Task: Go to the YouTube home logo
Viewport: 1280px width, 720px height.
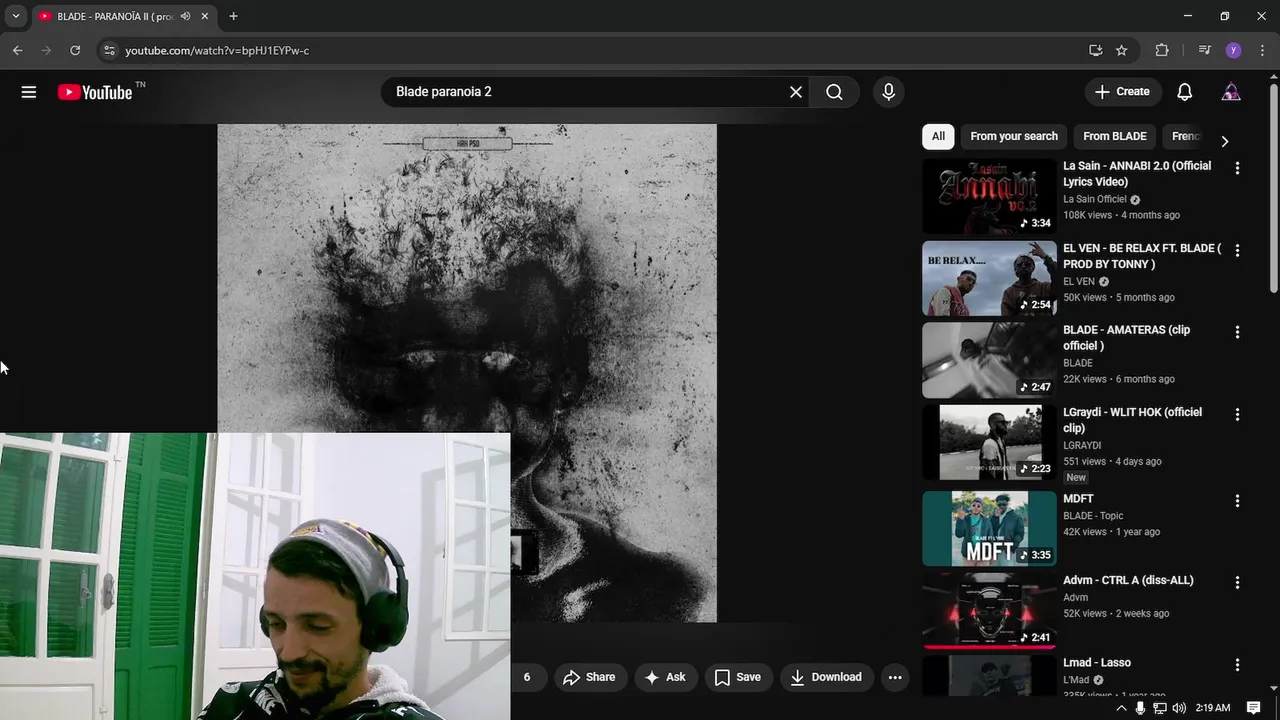Action: 94,92
